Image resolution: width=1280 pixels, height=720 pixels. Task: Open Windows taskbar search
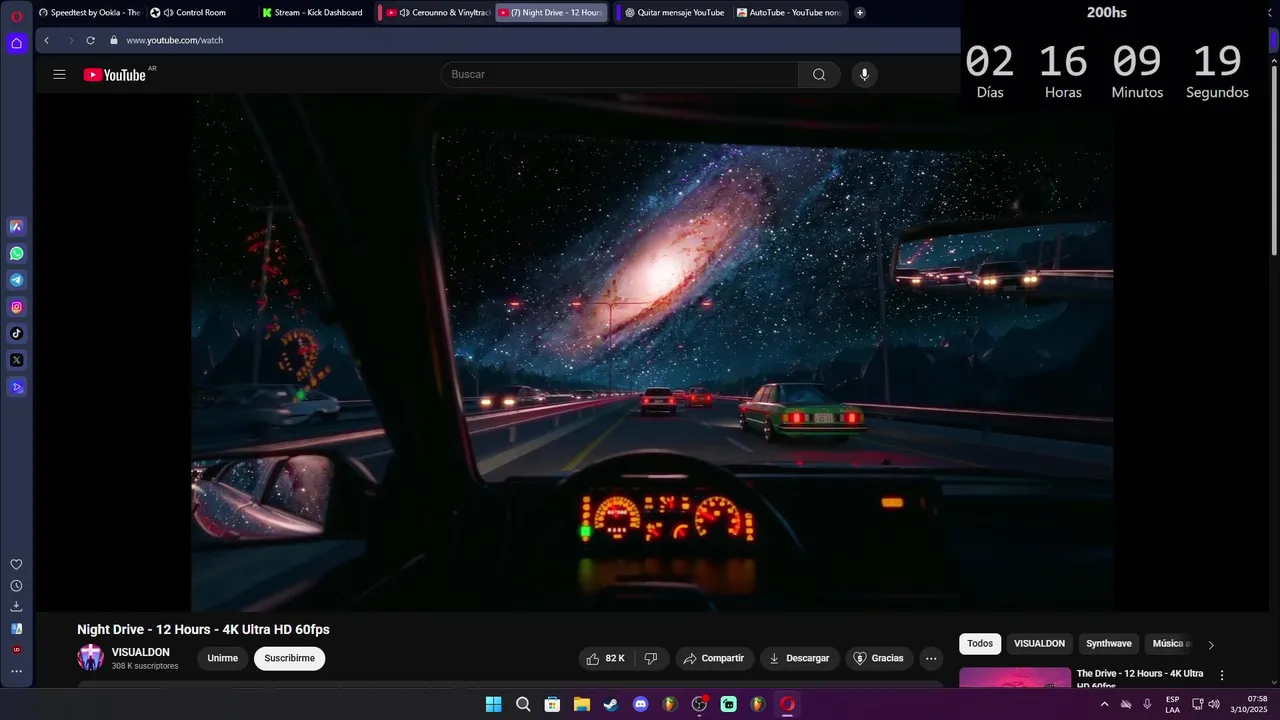(x=523, y=704)
